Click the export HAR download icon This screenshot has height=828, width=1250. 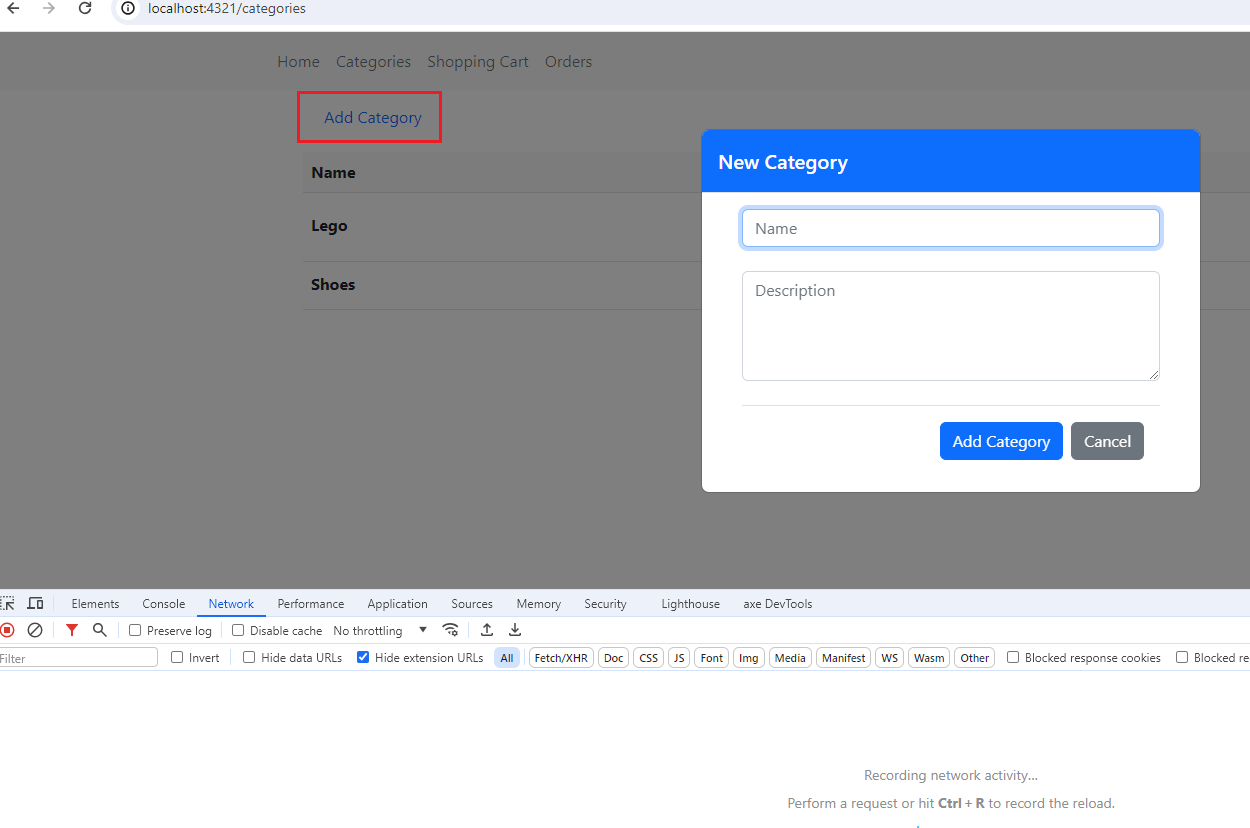tap(515, 630)
